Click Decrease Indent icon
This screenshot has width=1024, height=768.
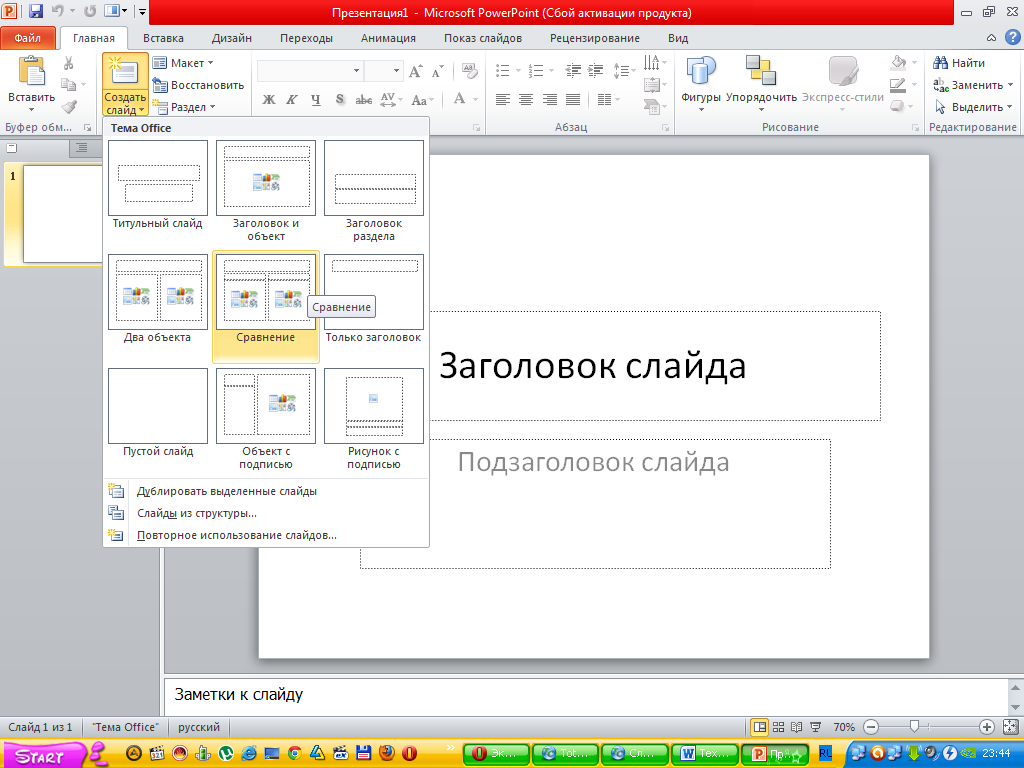[573, 71]
